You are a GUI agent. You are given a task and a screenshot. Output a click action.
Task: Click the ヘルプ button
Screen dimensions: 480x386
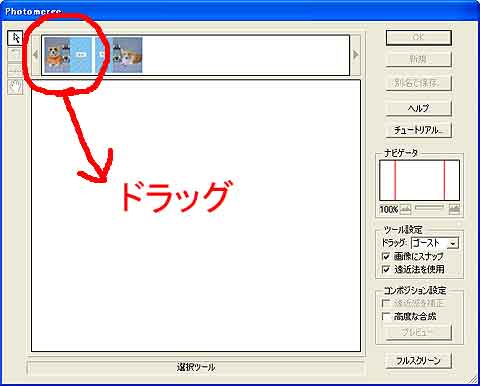pyautogui.click(x=419, y=108)
